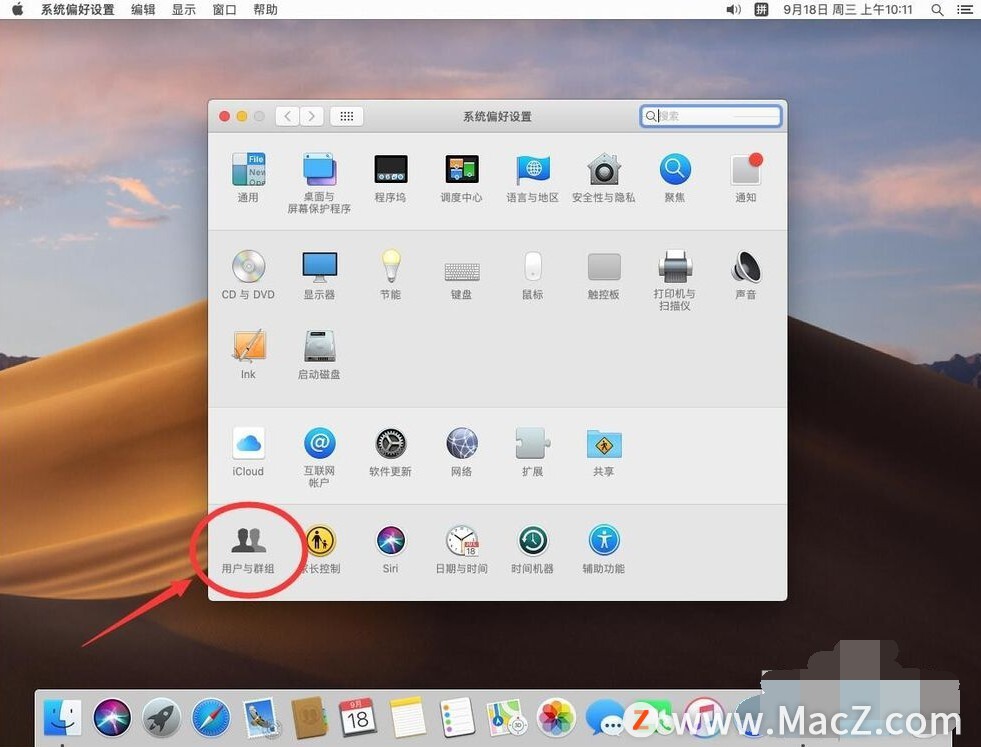Open 家长控制 (Parental Controls) pane
981x747 pixels.
coord(320,549)
